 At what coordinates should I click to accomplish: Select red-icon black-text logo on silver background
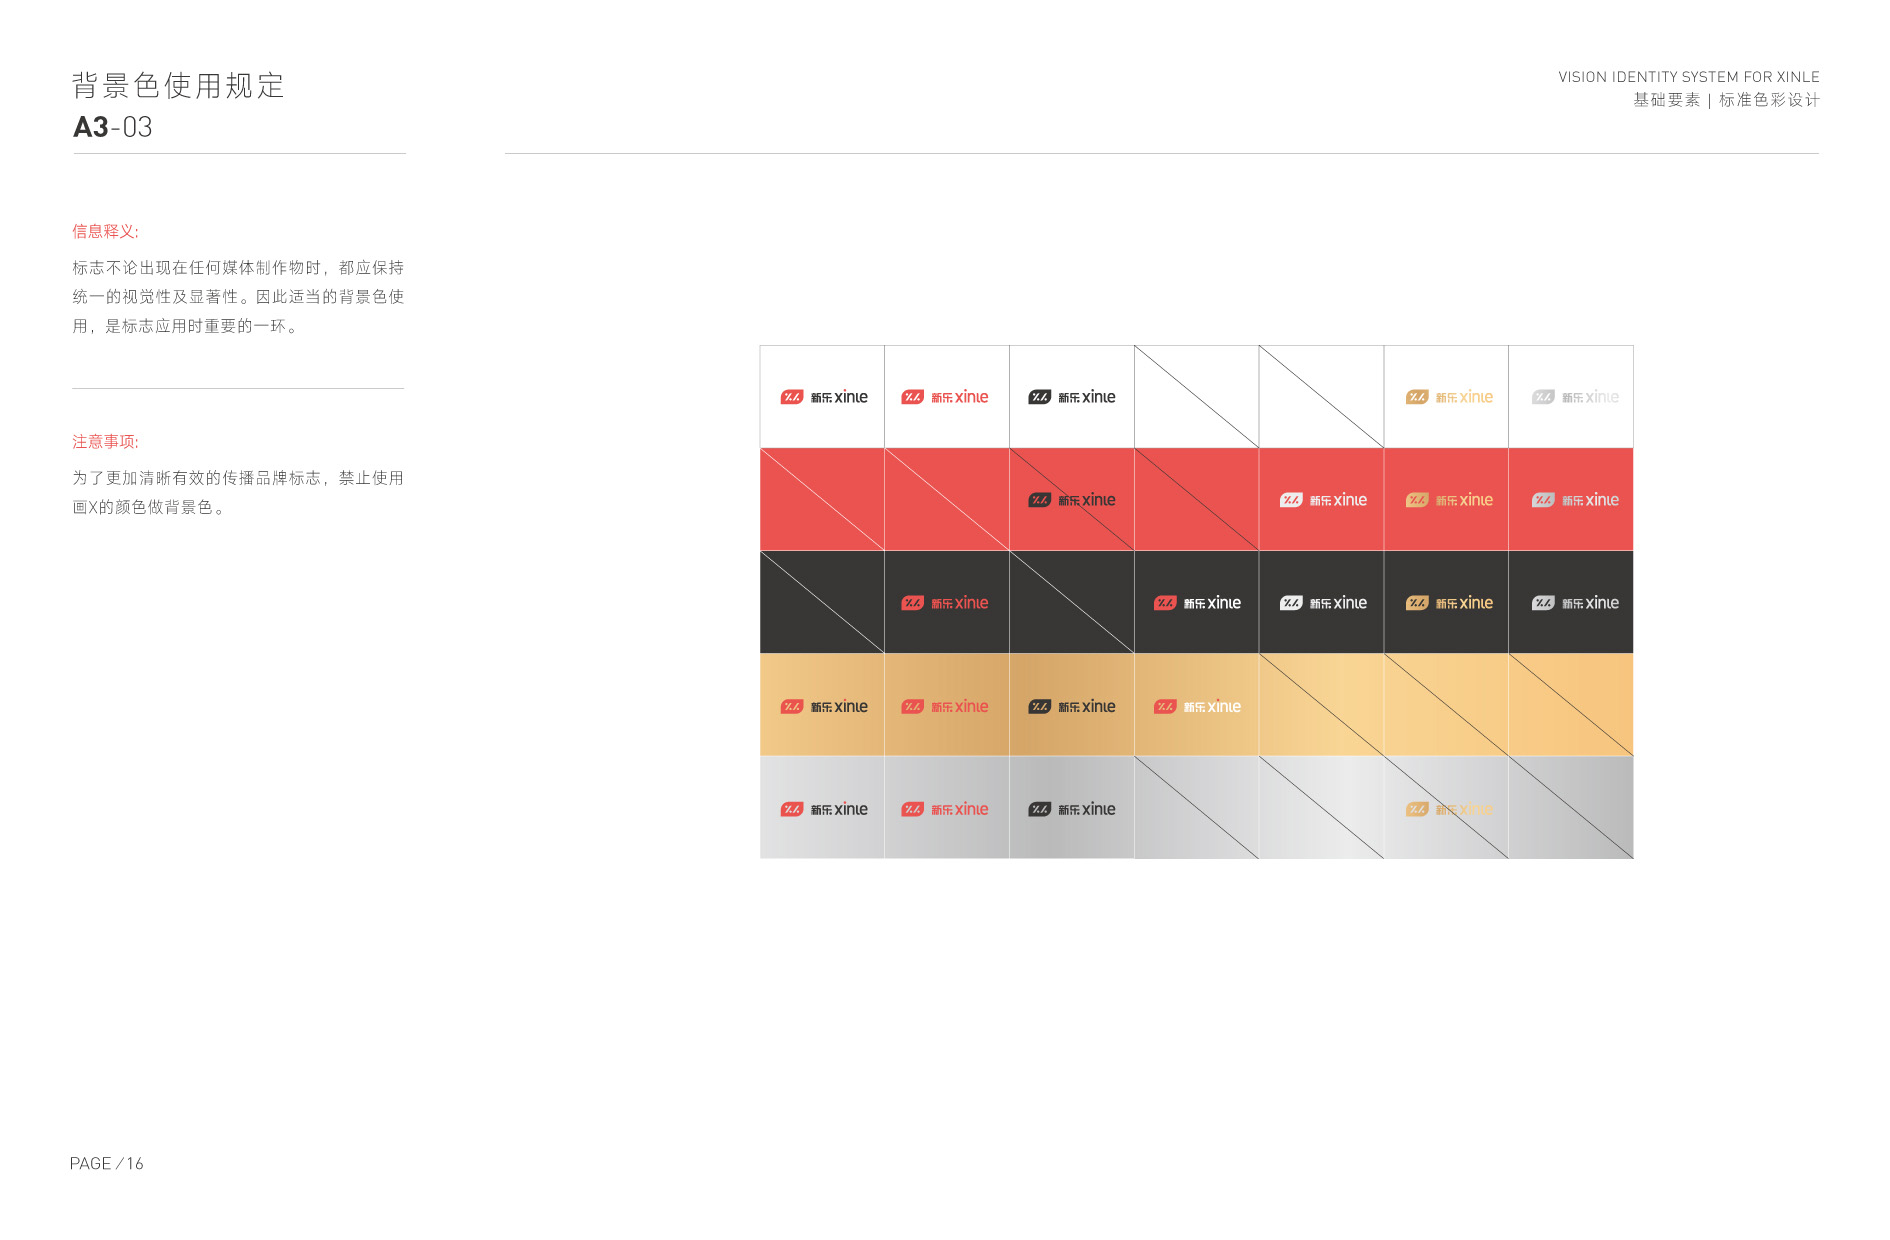coord(824,809)
